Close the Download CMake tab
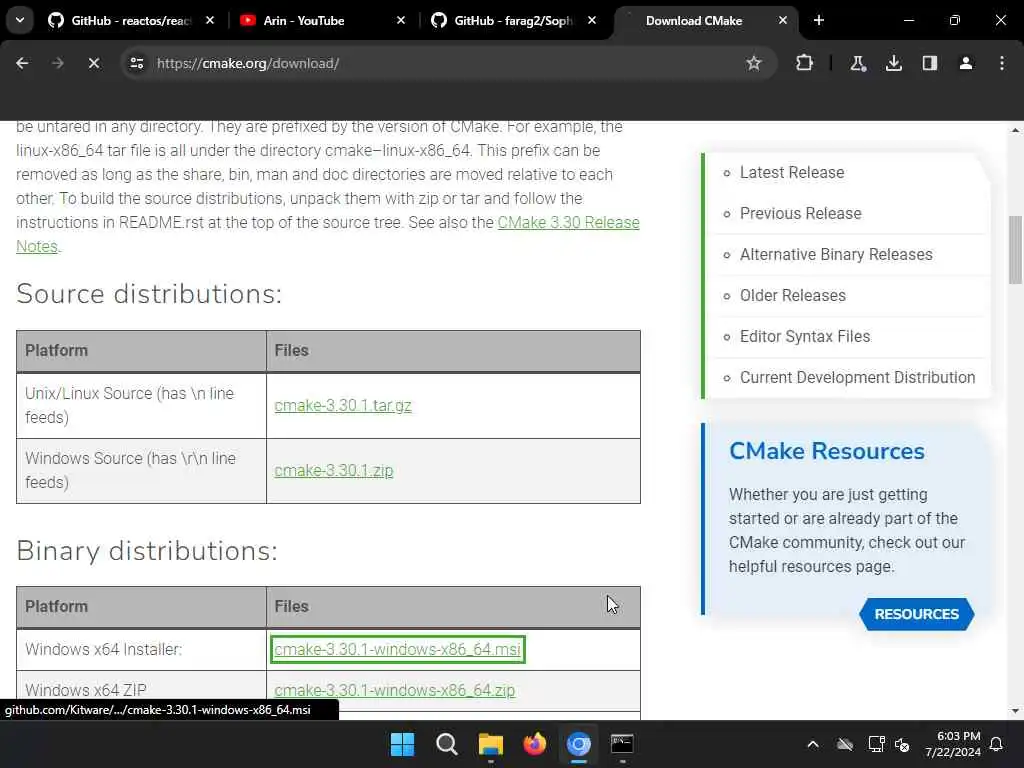The image size is (1024, 768). [x=783, y=21]
